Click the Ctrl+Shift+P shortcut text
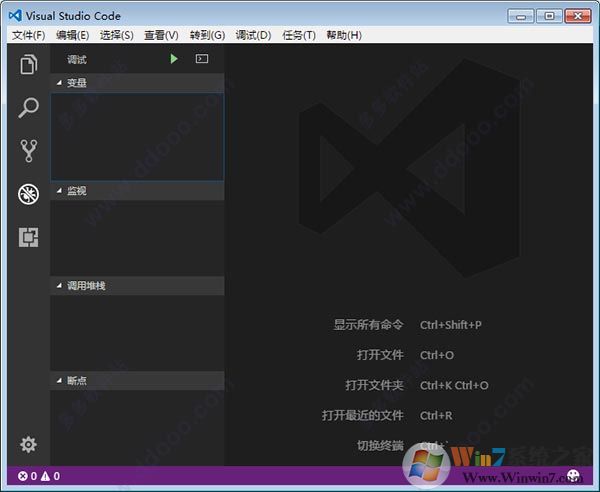 coord(451,325)
